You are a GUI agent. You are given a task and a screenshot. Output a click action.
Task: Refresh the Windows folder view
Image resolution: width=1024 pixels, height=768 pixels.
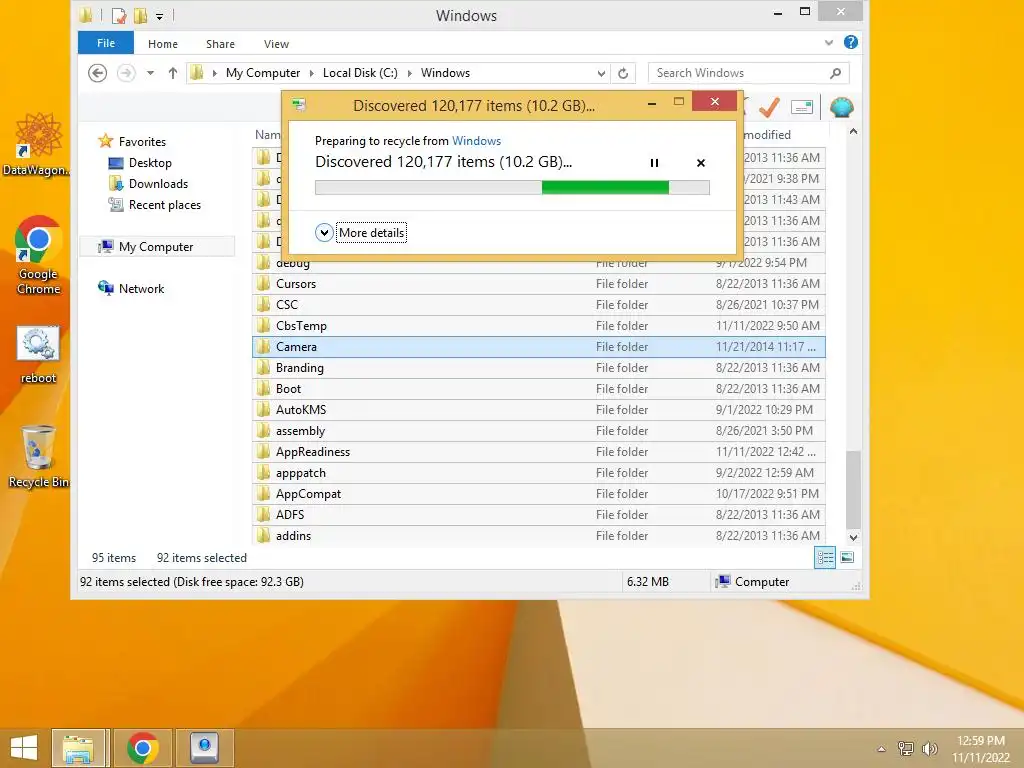pos(623,73)
